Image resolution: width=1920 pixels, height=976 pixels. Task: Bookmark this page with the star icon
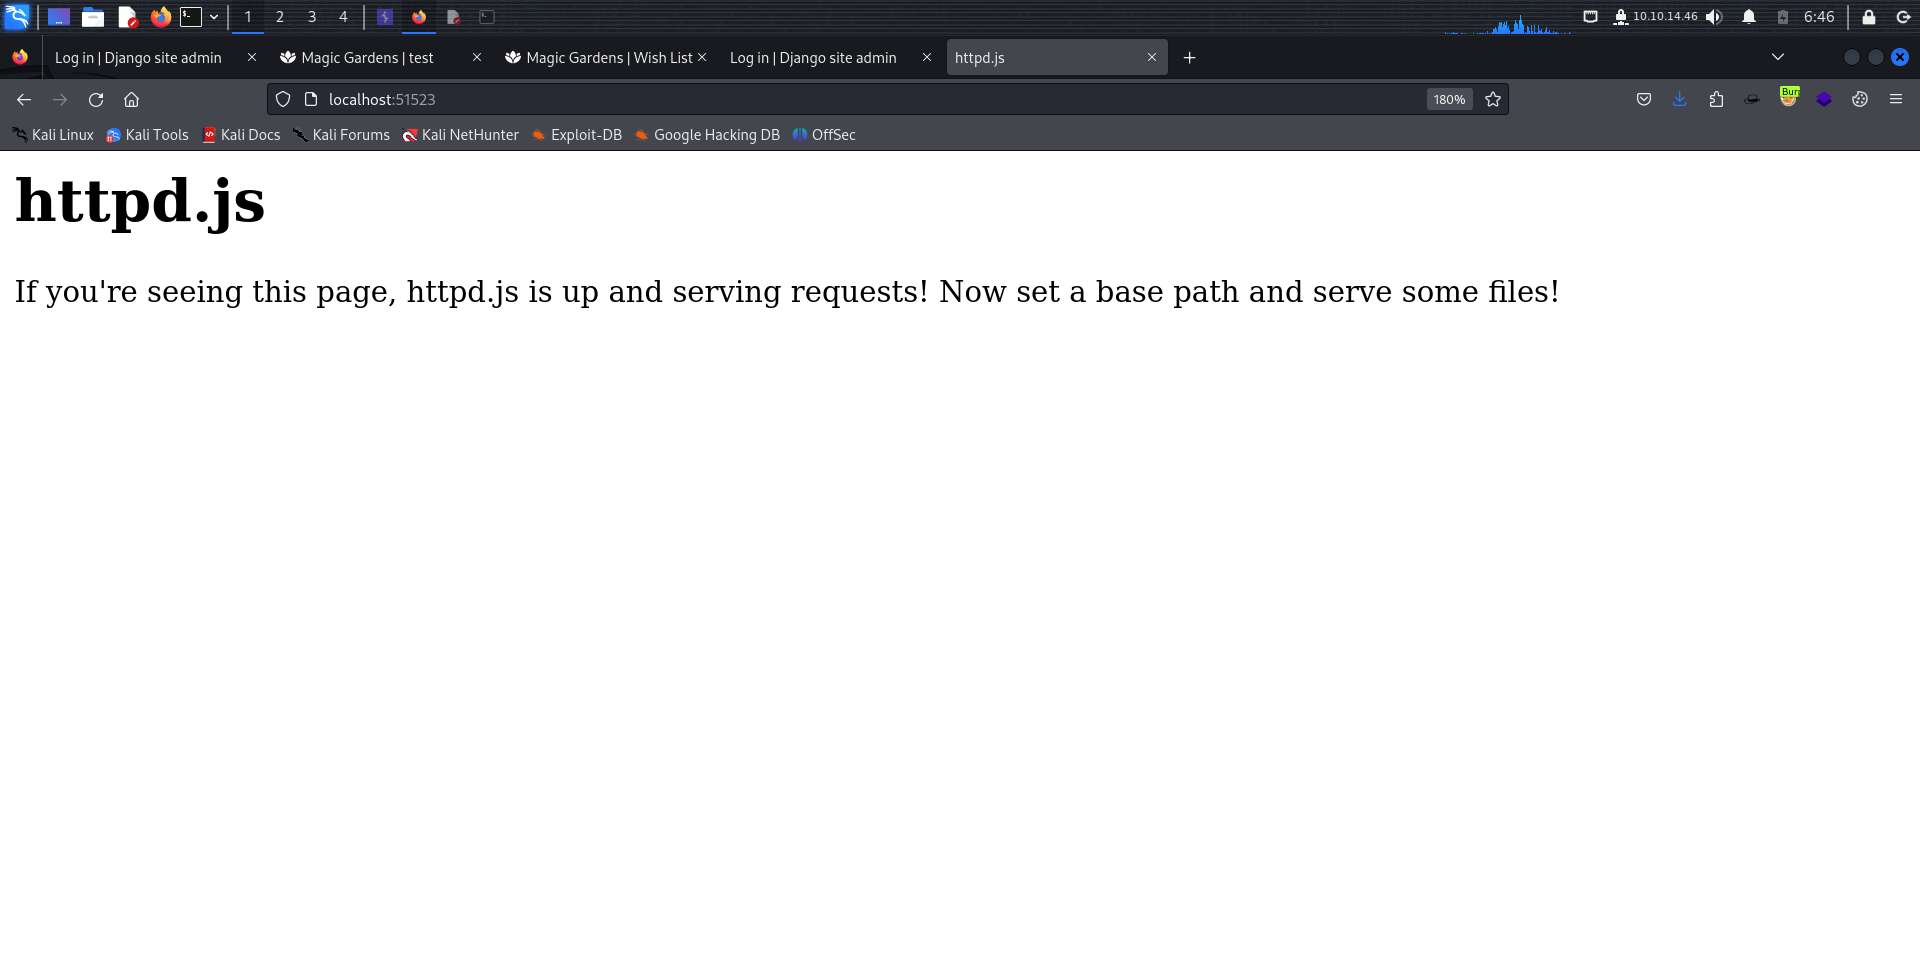click(1493, 100)
